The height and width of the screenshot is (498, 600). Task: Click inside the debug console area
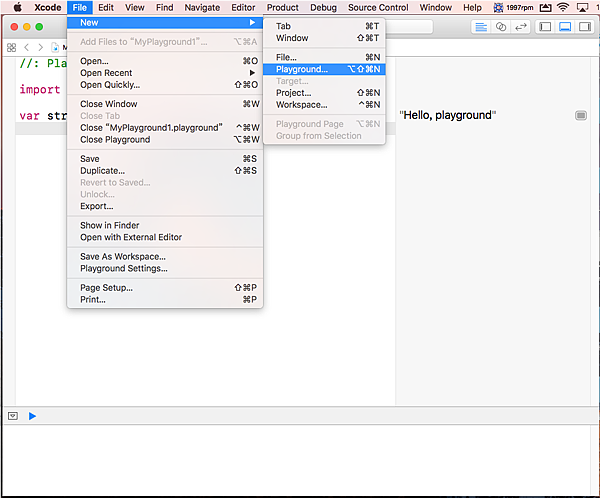point(297,459)
